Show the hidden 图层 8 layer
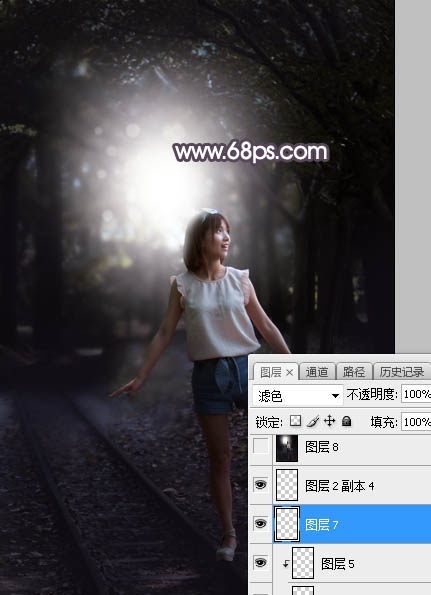Viewport: 431px width, 595px height. coord(260,447)
